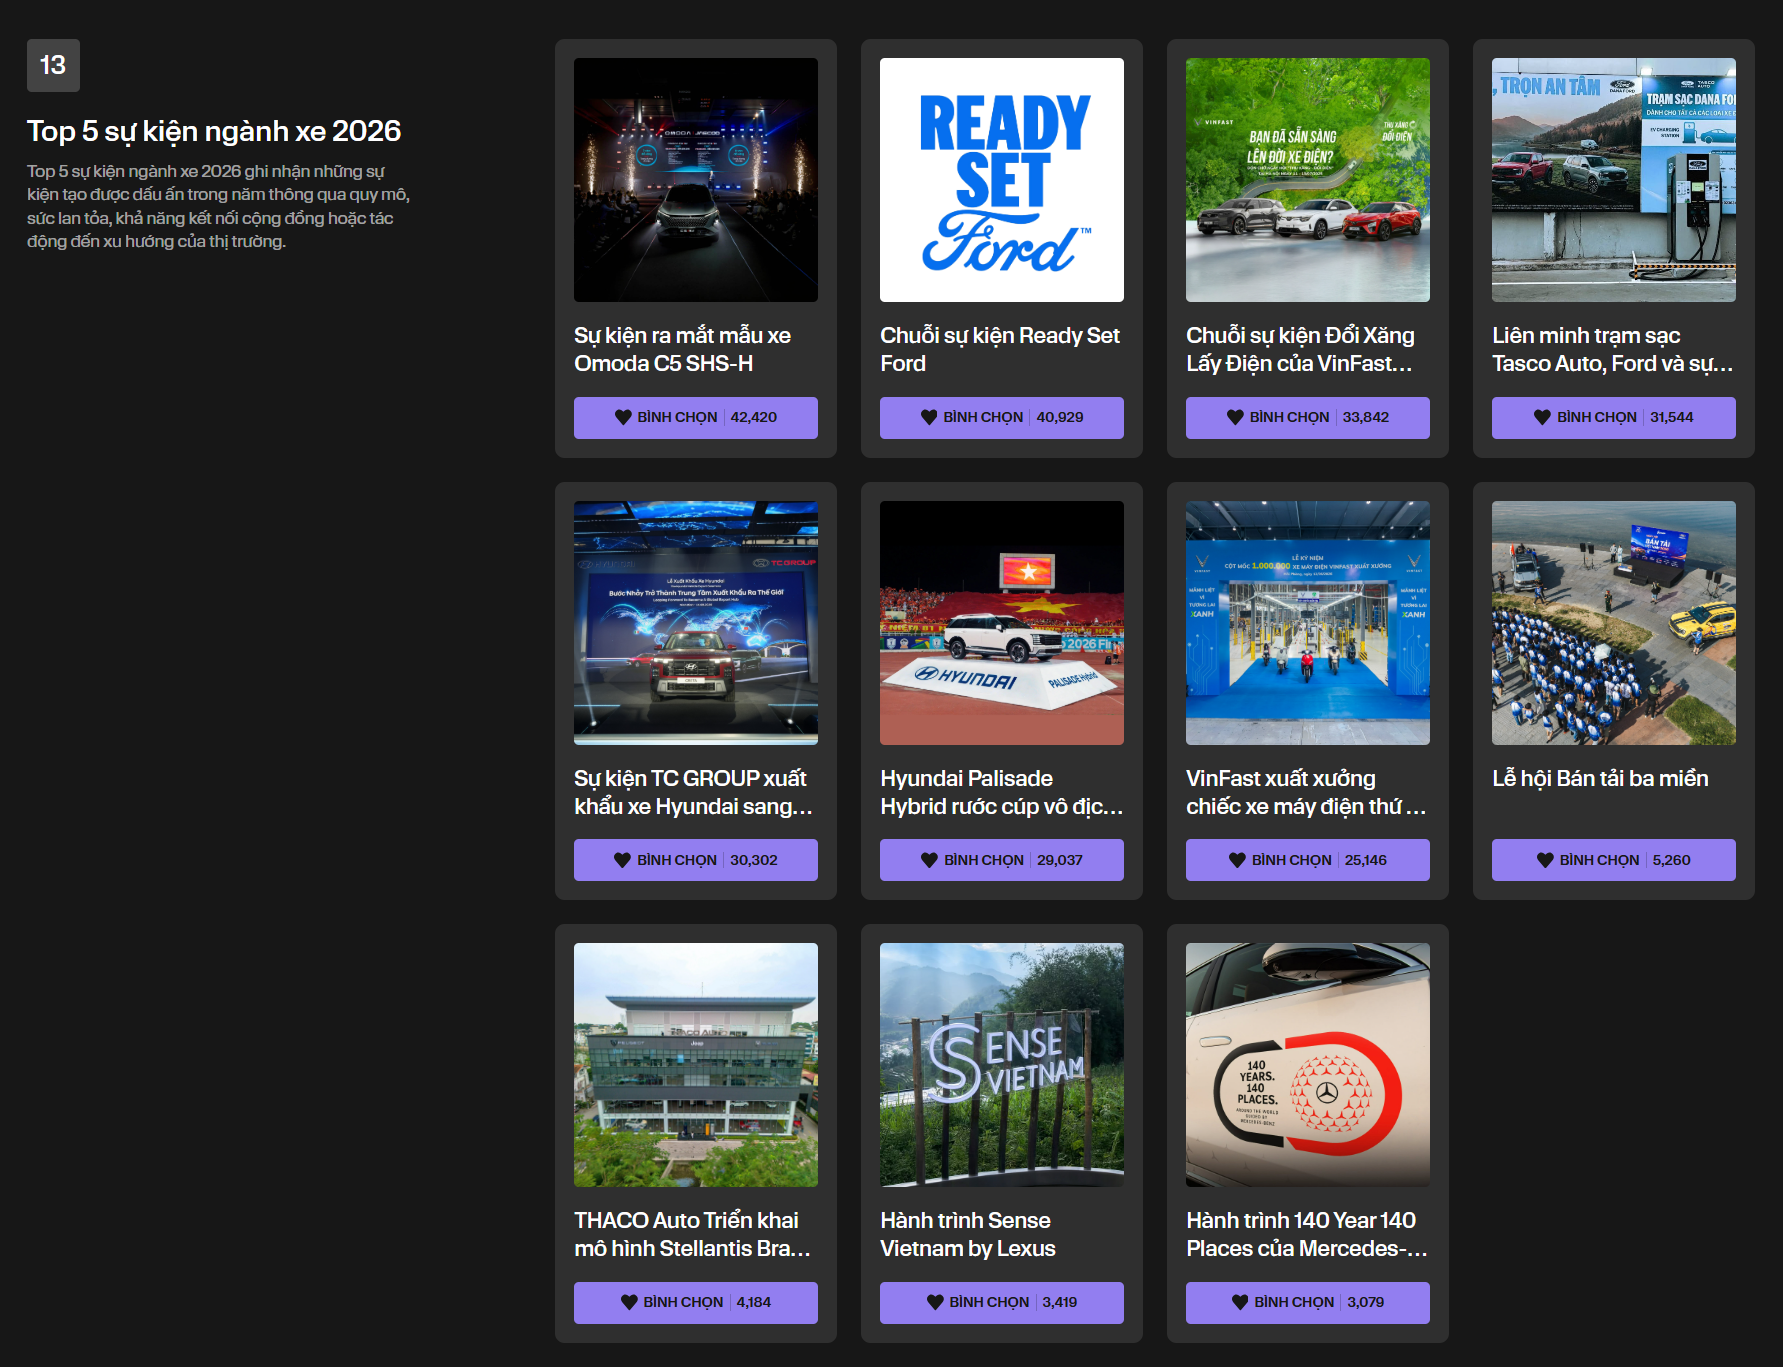The height and width of the screenshot is (1367, 1783).
Task: Open the Mercedes 140 Years 140 Places thumbnail
Action: tap(1308, 1065)
